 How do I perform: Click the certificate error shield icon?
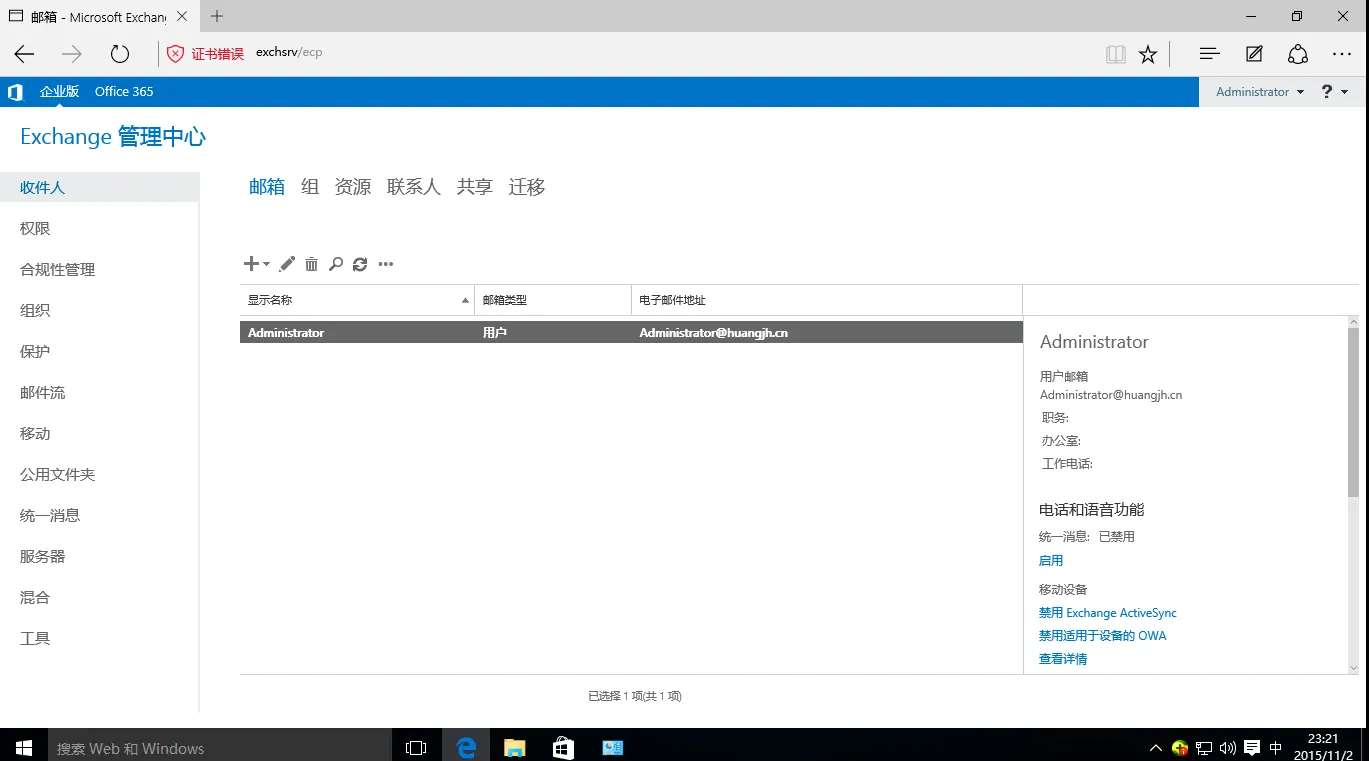(175, 54)
